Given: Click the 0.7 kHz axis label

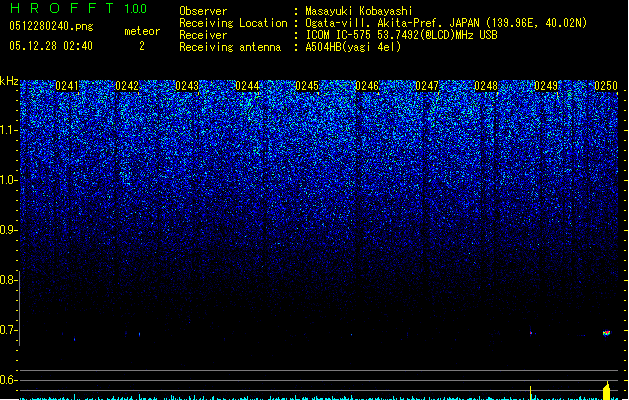Looking at the screenshot, I should (x=9, y=330).
